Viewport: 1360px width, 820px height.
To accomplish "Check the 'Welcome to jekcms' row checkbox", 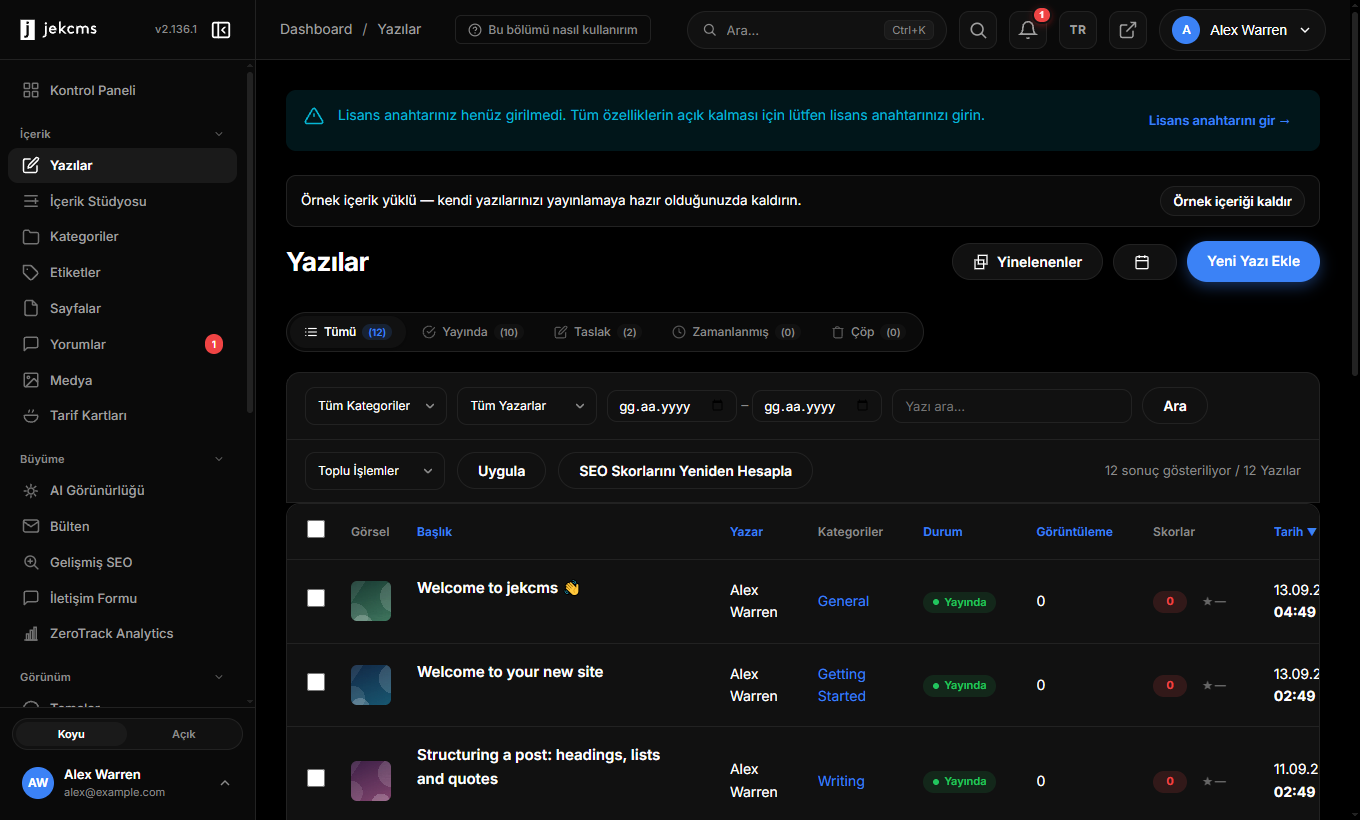I will tap(316, 598).
